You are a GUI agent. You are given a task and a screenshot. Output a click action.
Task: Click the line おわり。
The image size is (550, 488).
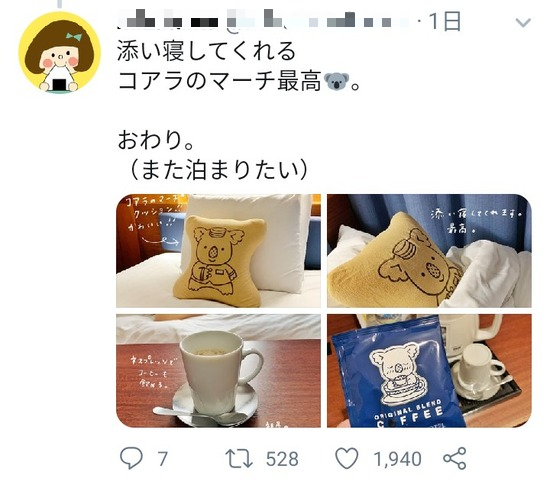coord(156,140)
